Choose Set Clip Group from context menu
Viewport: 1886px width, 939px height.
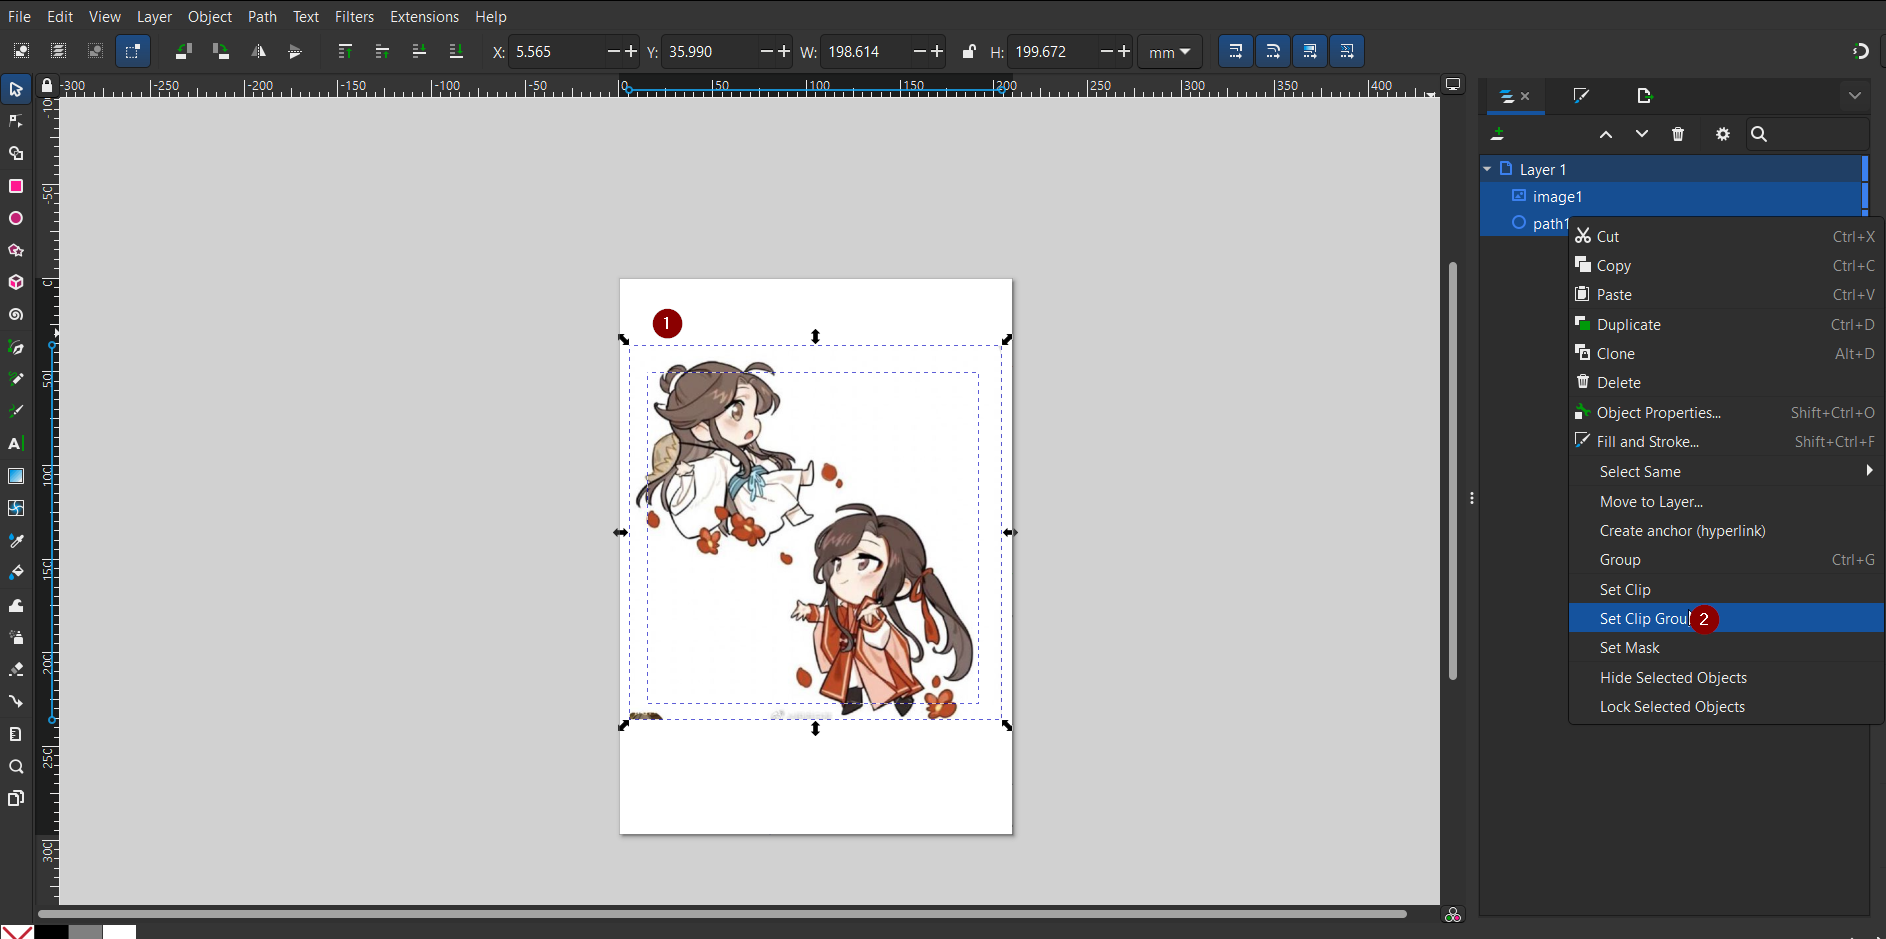point(1726,618)
